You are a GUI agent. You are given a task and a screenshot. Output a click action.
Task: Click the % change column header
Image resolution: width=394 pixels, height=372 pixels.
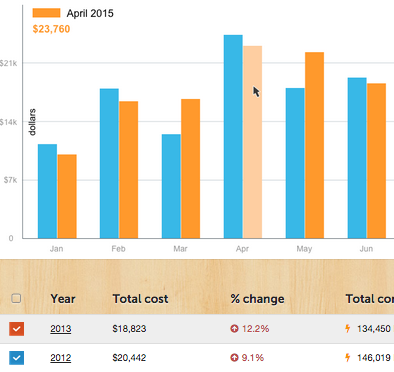tap(257, 299)
